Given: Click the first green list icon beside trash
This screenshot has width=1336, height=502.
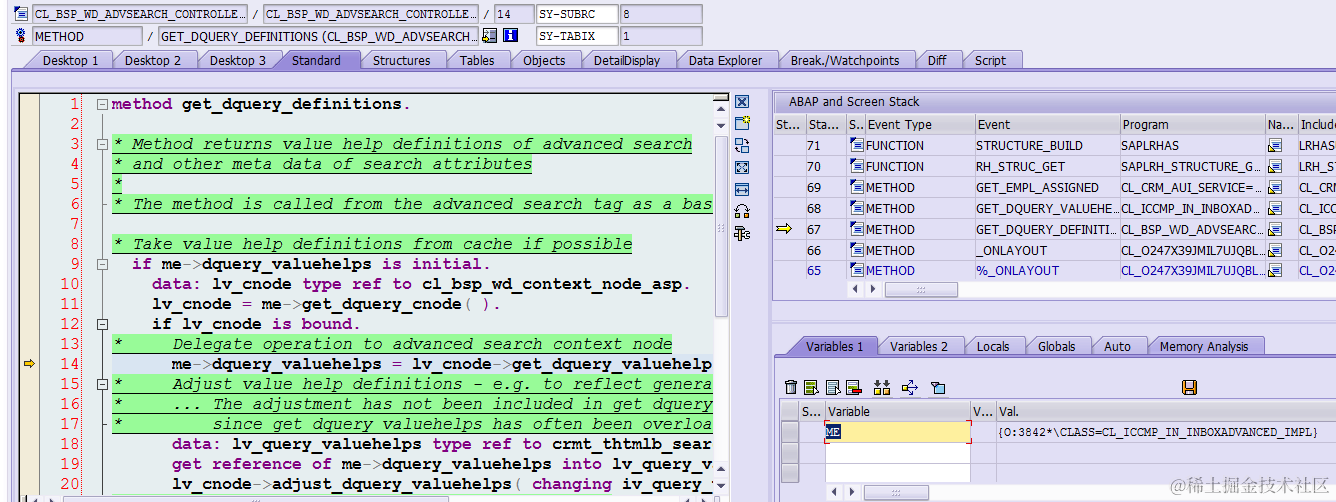Looking at the screenshot, I should [x=811, y=388].
